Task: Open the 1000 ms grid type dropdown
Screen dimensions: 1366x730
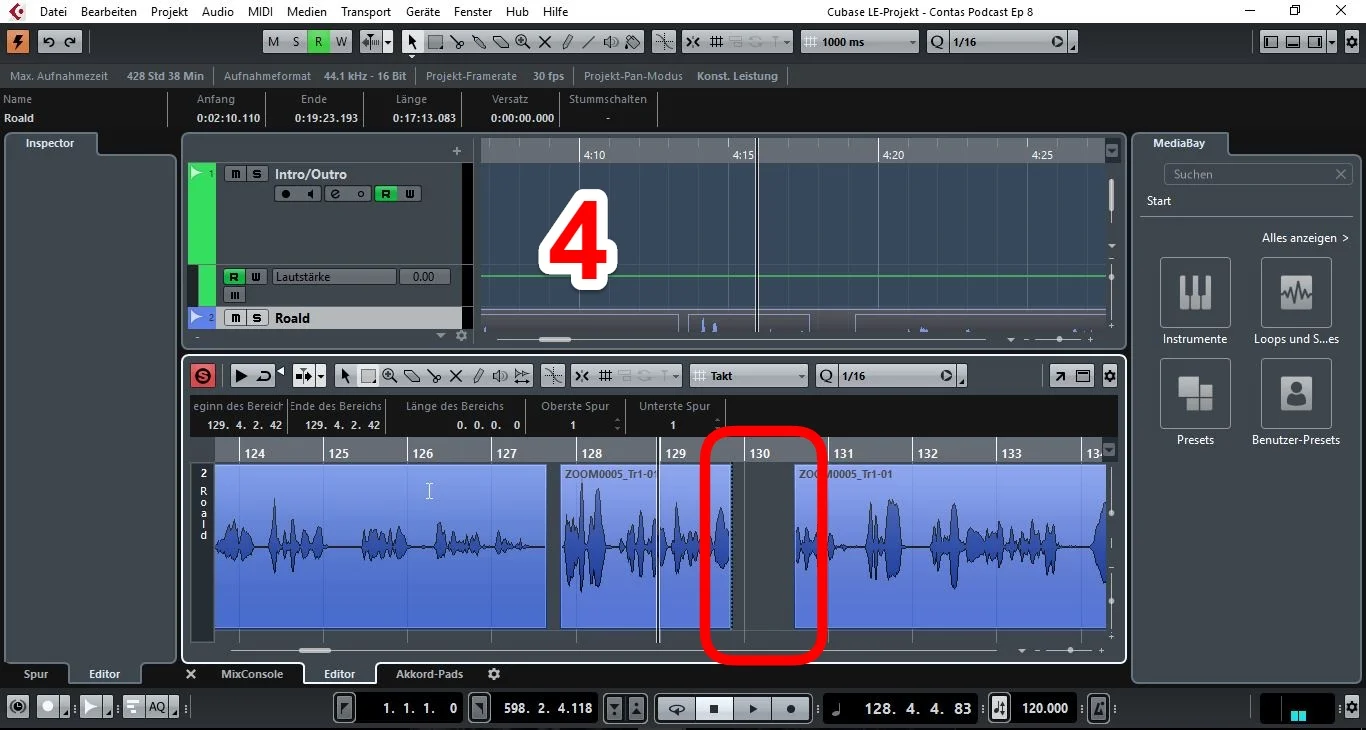Action: click(x=860, y=42)
